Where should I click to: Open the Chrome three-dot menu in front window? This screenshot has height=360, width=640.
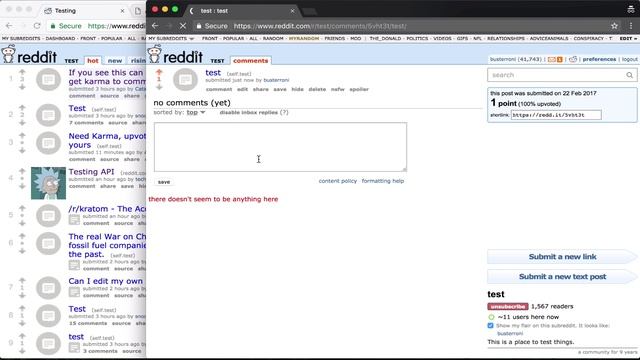click(x=631, y=26)
